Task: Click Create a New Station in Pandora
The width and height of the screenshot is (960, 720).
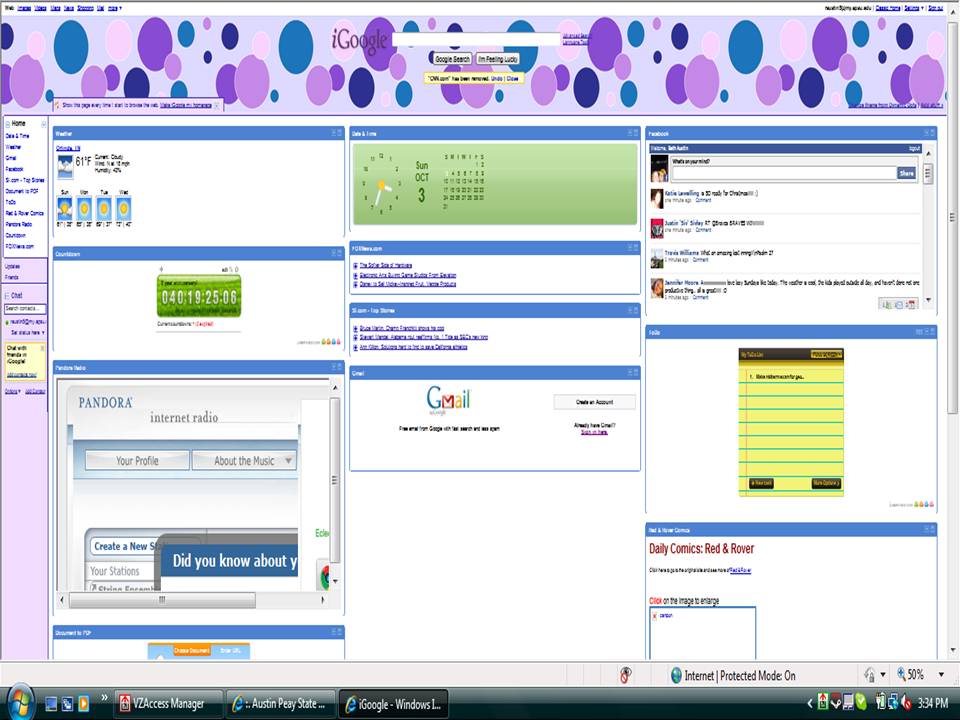Action: tap(127, 546)
